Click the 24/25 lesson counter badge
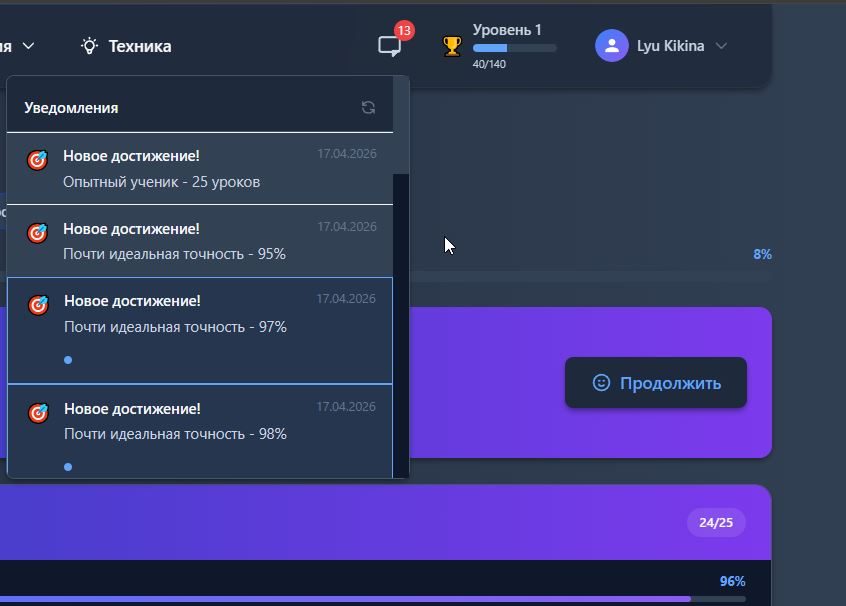This screenshot has width=846, height=606. coord(715,523)
